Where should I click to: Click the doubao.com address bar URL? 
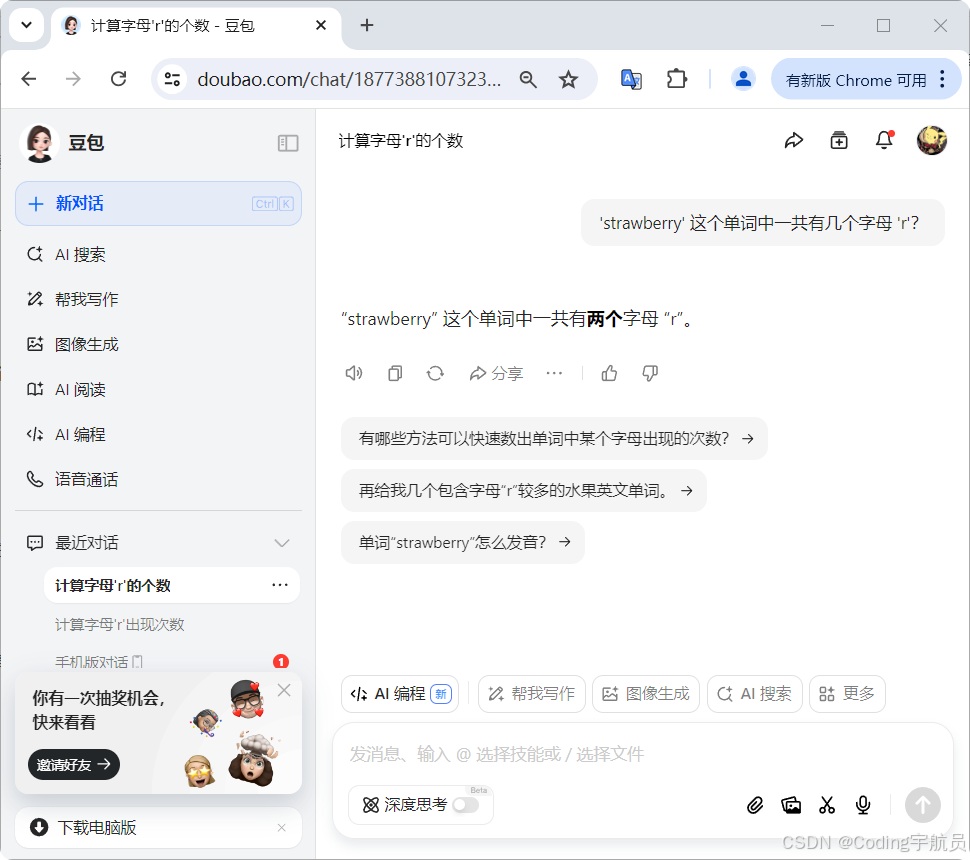pos(349,79)
